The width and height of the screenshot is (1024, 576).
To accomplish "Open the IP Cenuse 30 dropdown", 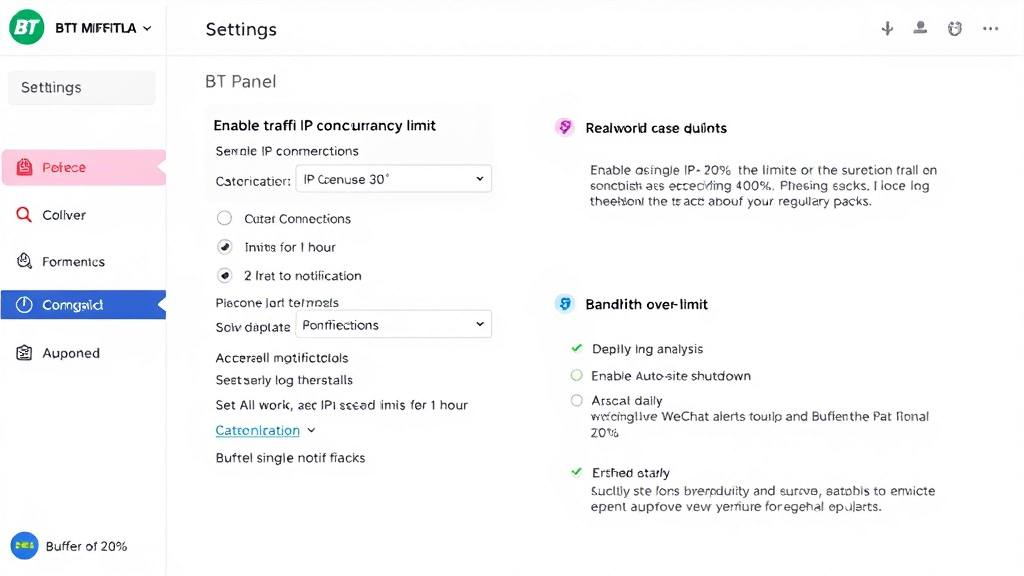I will (393, 179).
